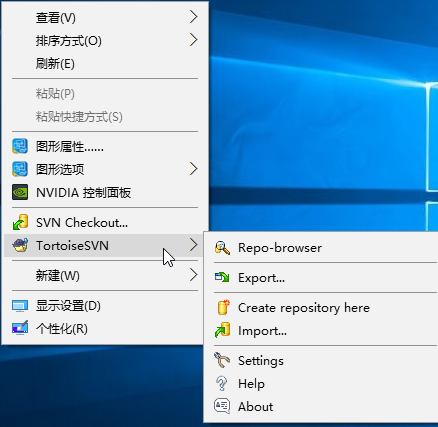Click the 个性化 personalize icon
Screen dimensions: 438x427
click(20, 328)
